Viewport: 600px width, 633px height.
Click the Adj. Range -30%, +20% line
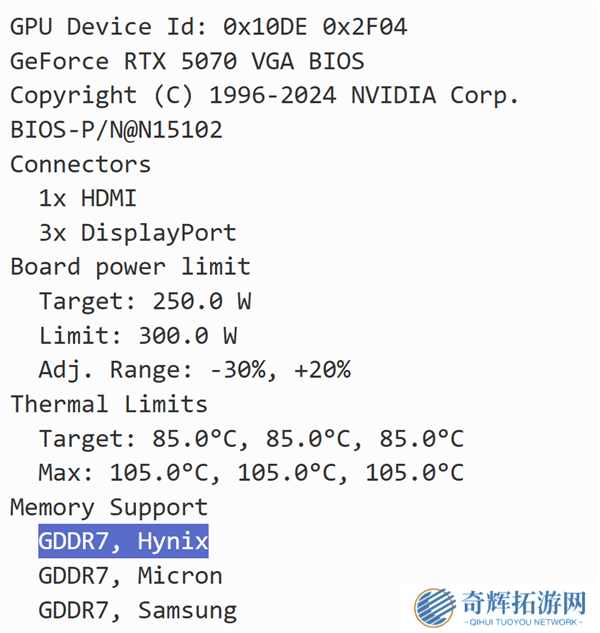(x=194, y=370)
